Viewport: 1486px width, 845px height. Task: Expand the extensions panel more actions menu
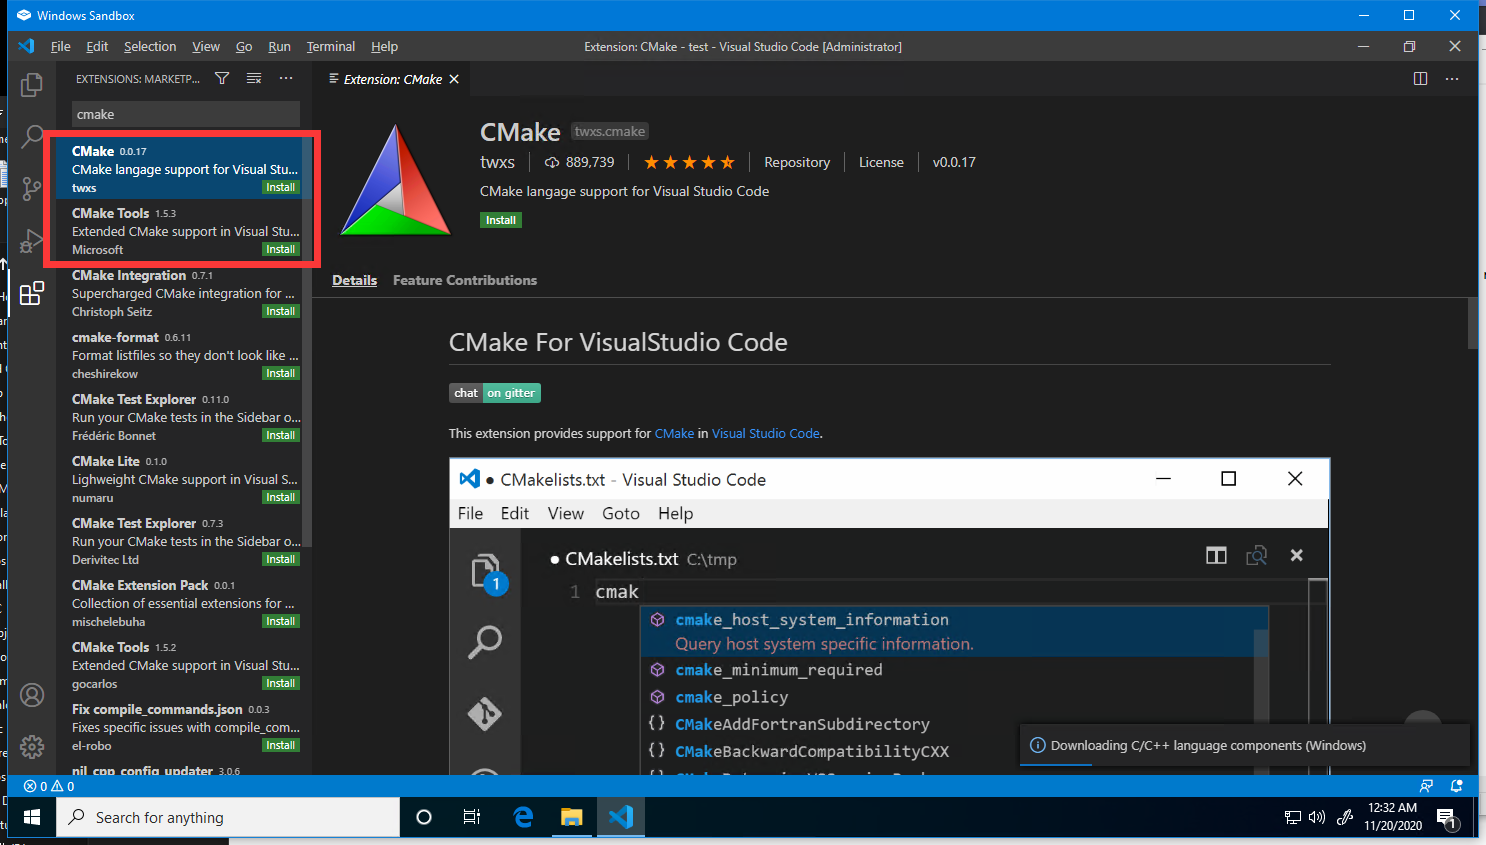coord(286,78)
